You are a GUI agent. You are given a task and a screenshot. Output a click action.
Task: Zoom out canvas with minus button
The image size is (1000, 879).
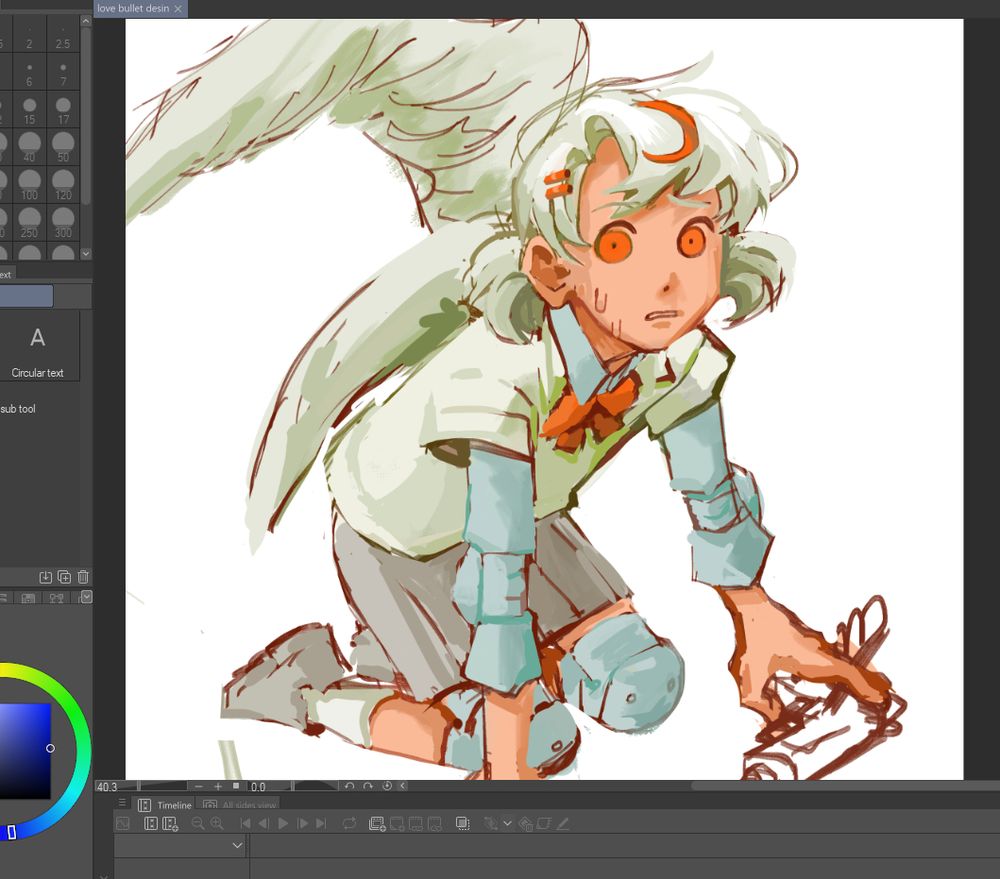(x=199, y=787)
